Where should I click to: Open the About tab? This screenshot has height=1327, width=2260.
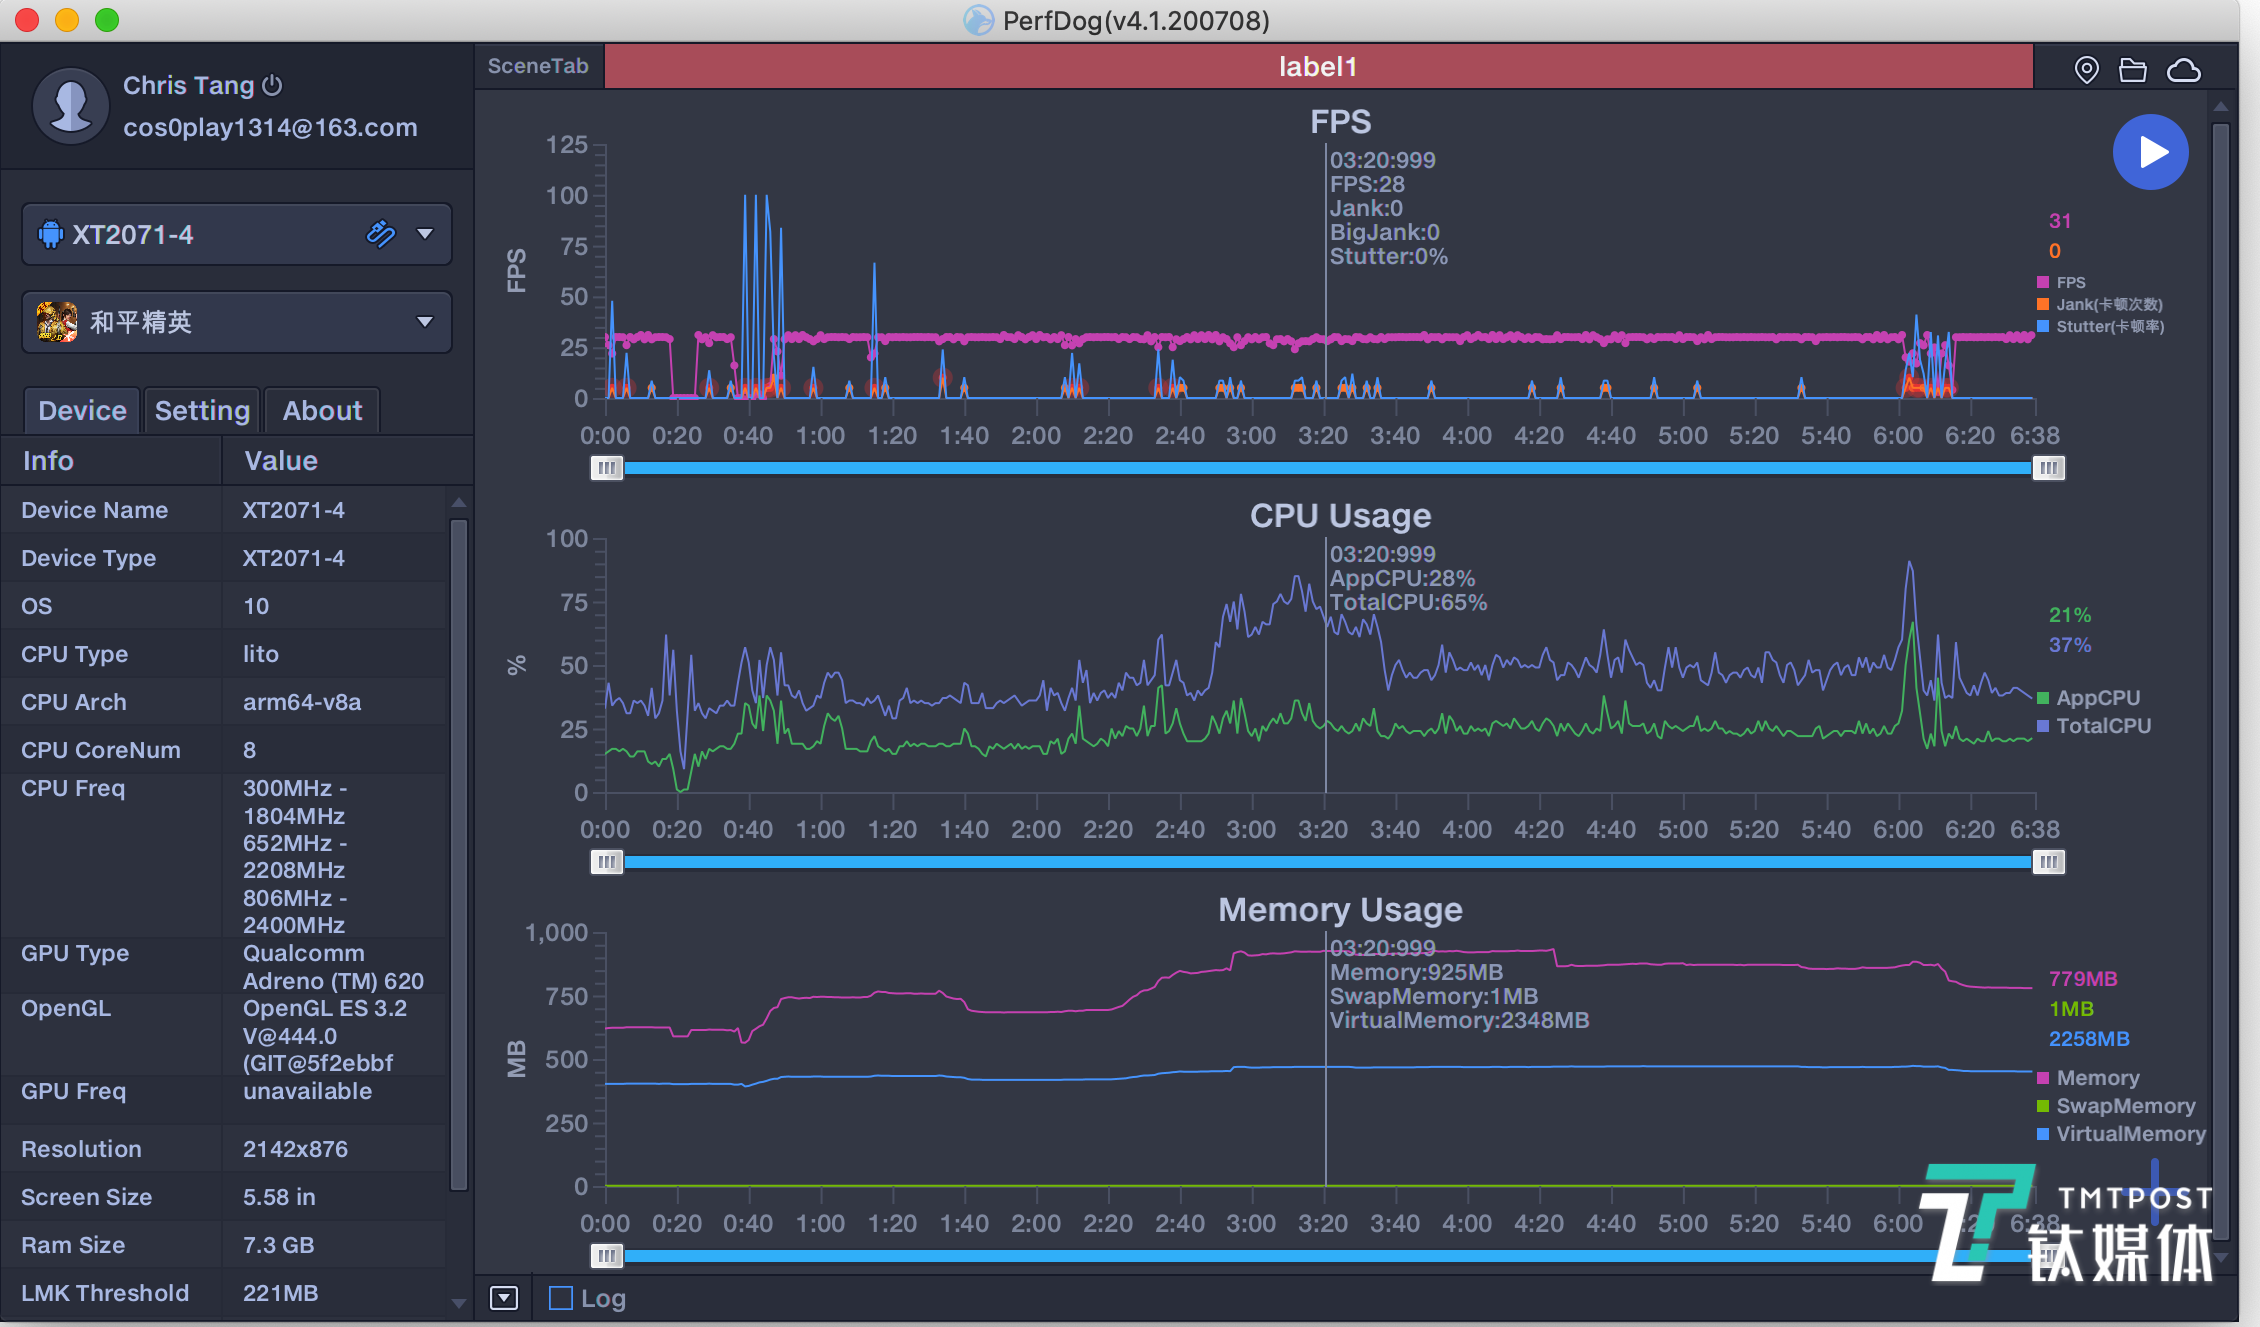pos(322,411)
